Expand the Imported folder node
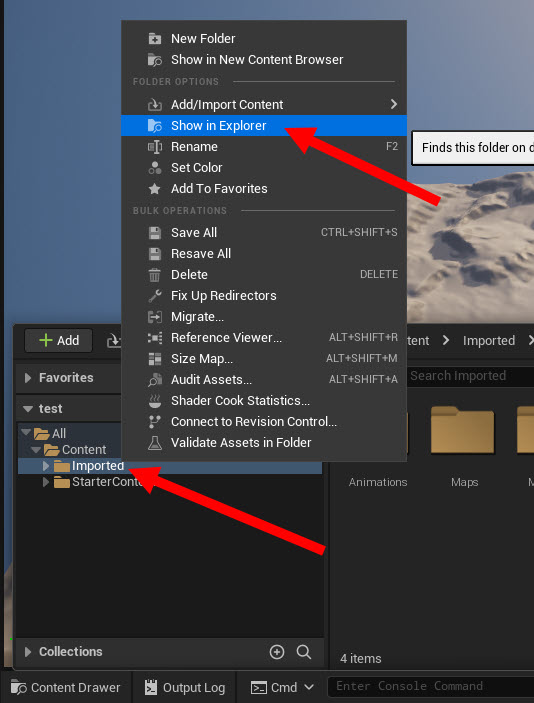 (45, 466)
